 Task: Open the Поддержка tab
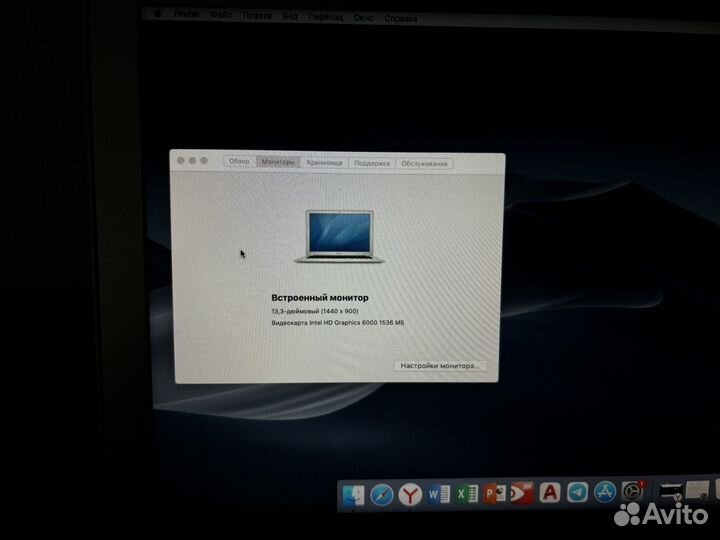point(372,163)
